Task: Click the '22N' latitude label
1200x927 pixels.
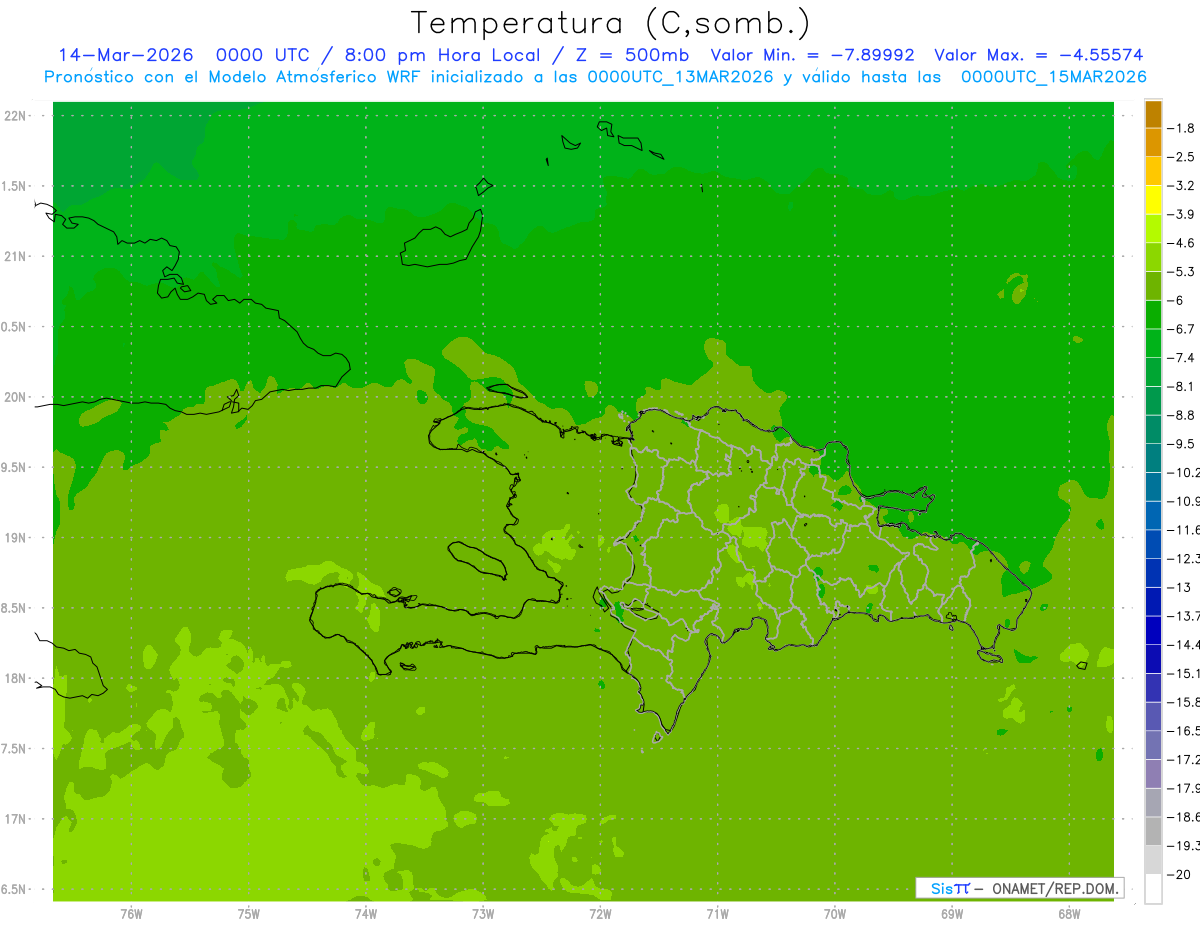Action: pyautogui.click(x=17, y=115)
